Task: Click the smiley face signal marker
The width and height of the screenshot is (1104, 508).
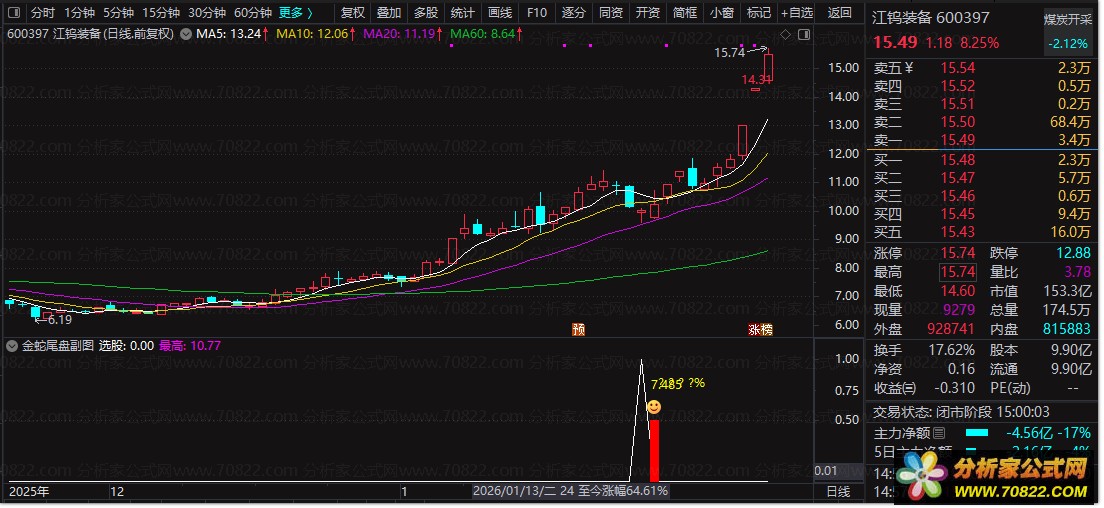Action: pos(653,407)
